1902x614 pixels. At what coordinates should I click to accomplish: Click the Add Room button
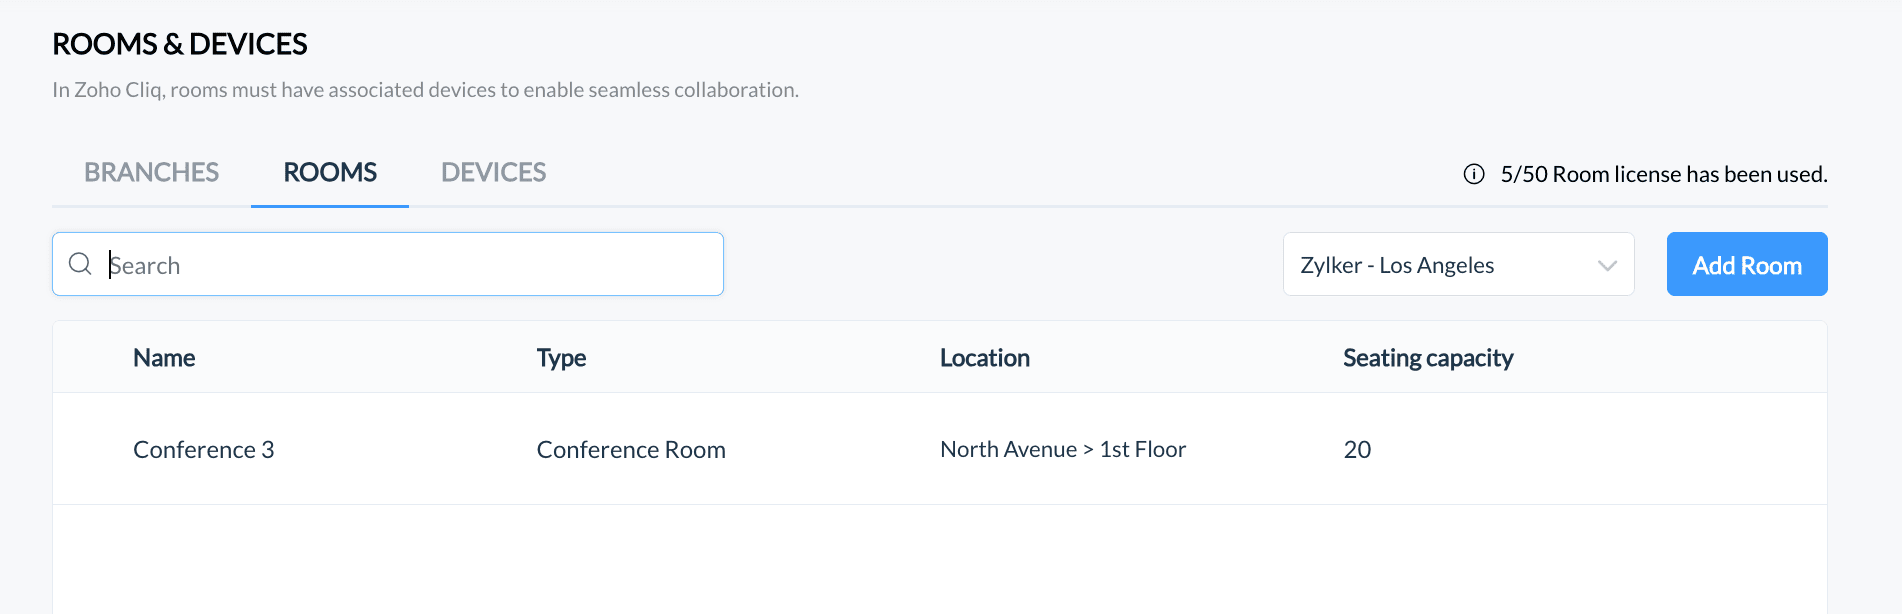1747,264
